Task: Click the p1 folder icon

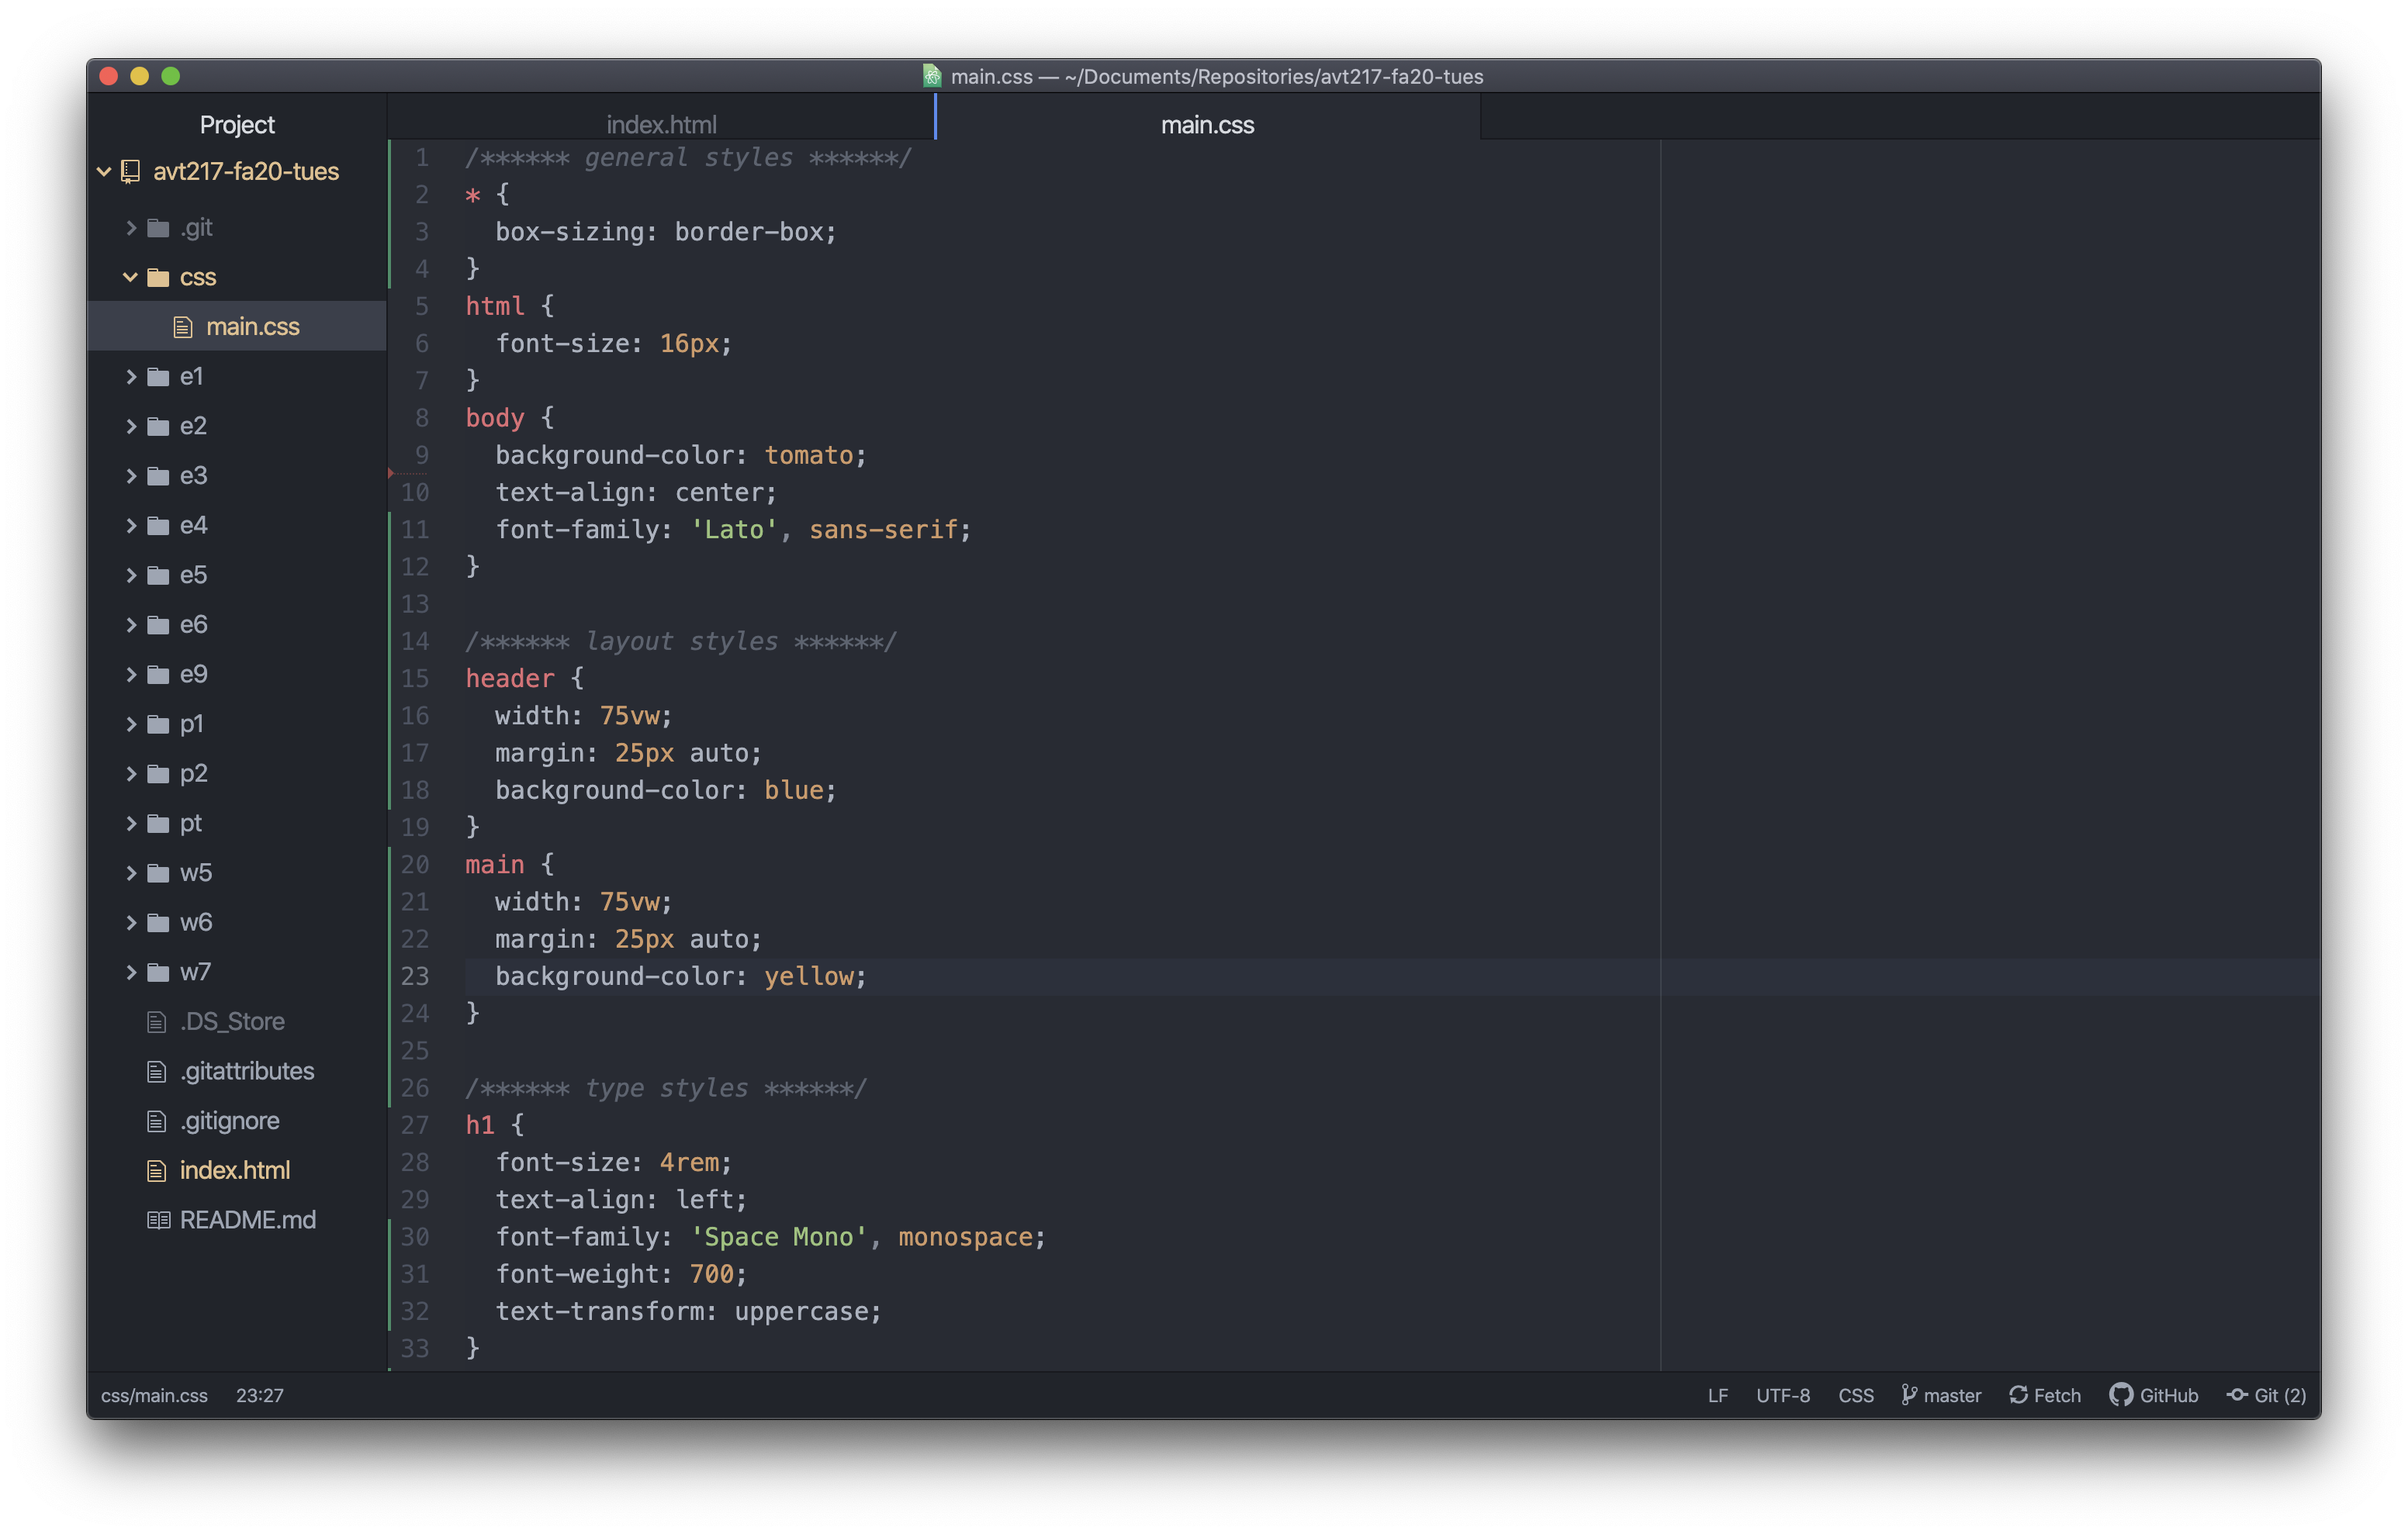Action: click(158, 724)
